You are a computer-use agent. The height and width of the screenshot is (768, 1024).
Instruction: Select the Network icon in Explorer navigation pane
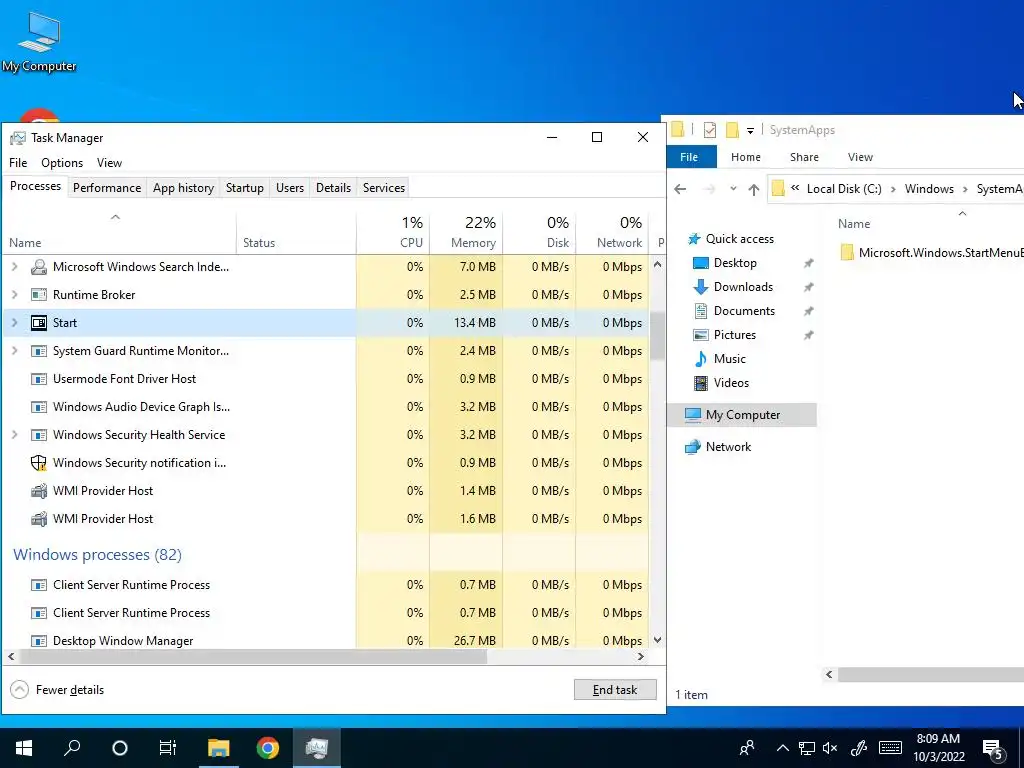coord(692,447)
